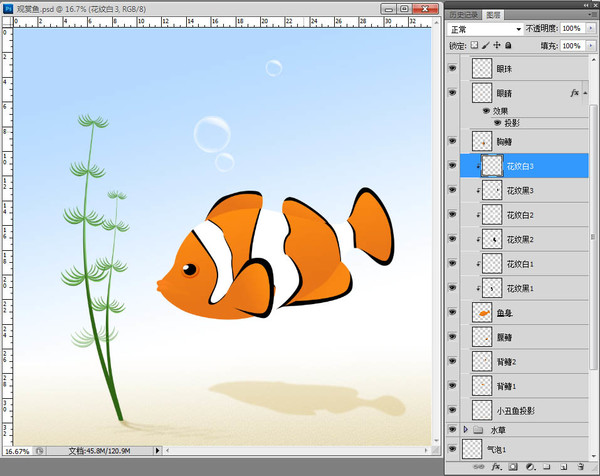The height and width of the screenshot is (476, 600).
Task: Open the blend mode dropdown showing 正常
Action: (485, 29)
